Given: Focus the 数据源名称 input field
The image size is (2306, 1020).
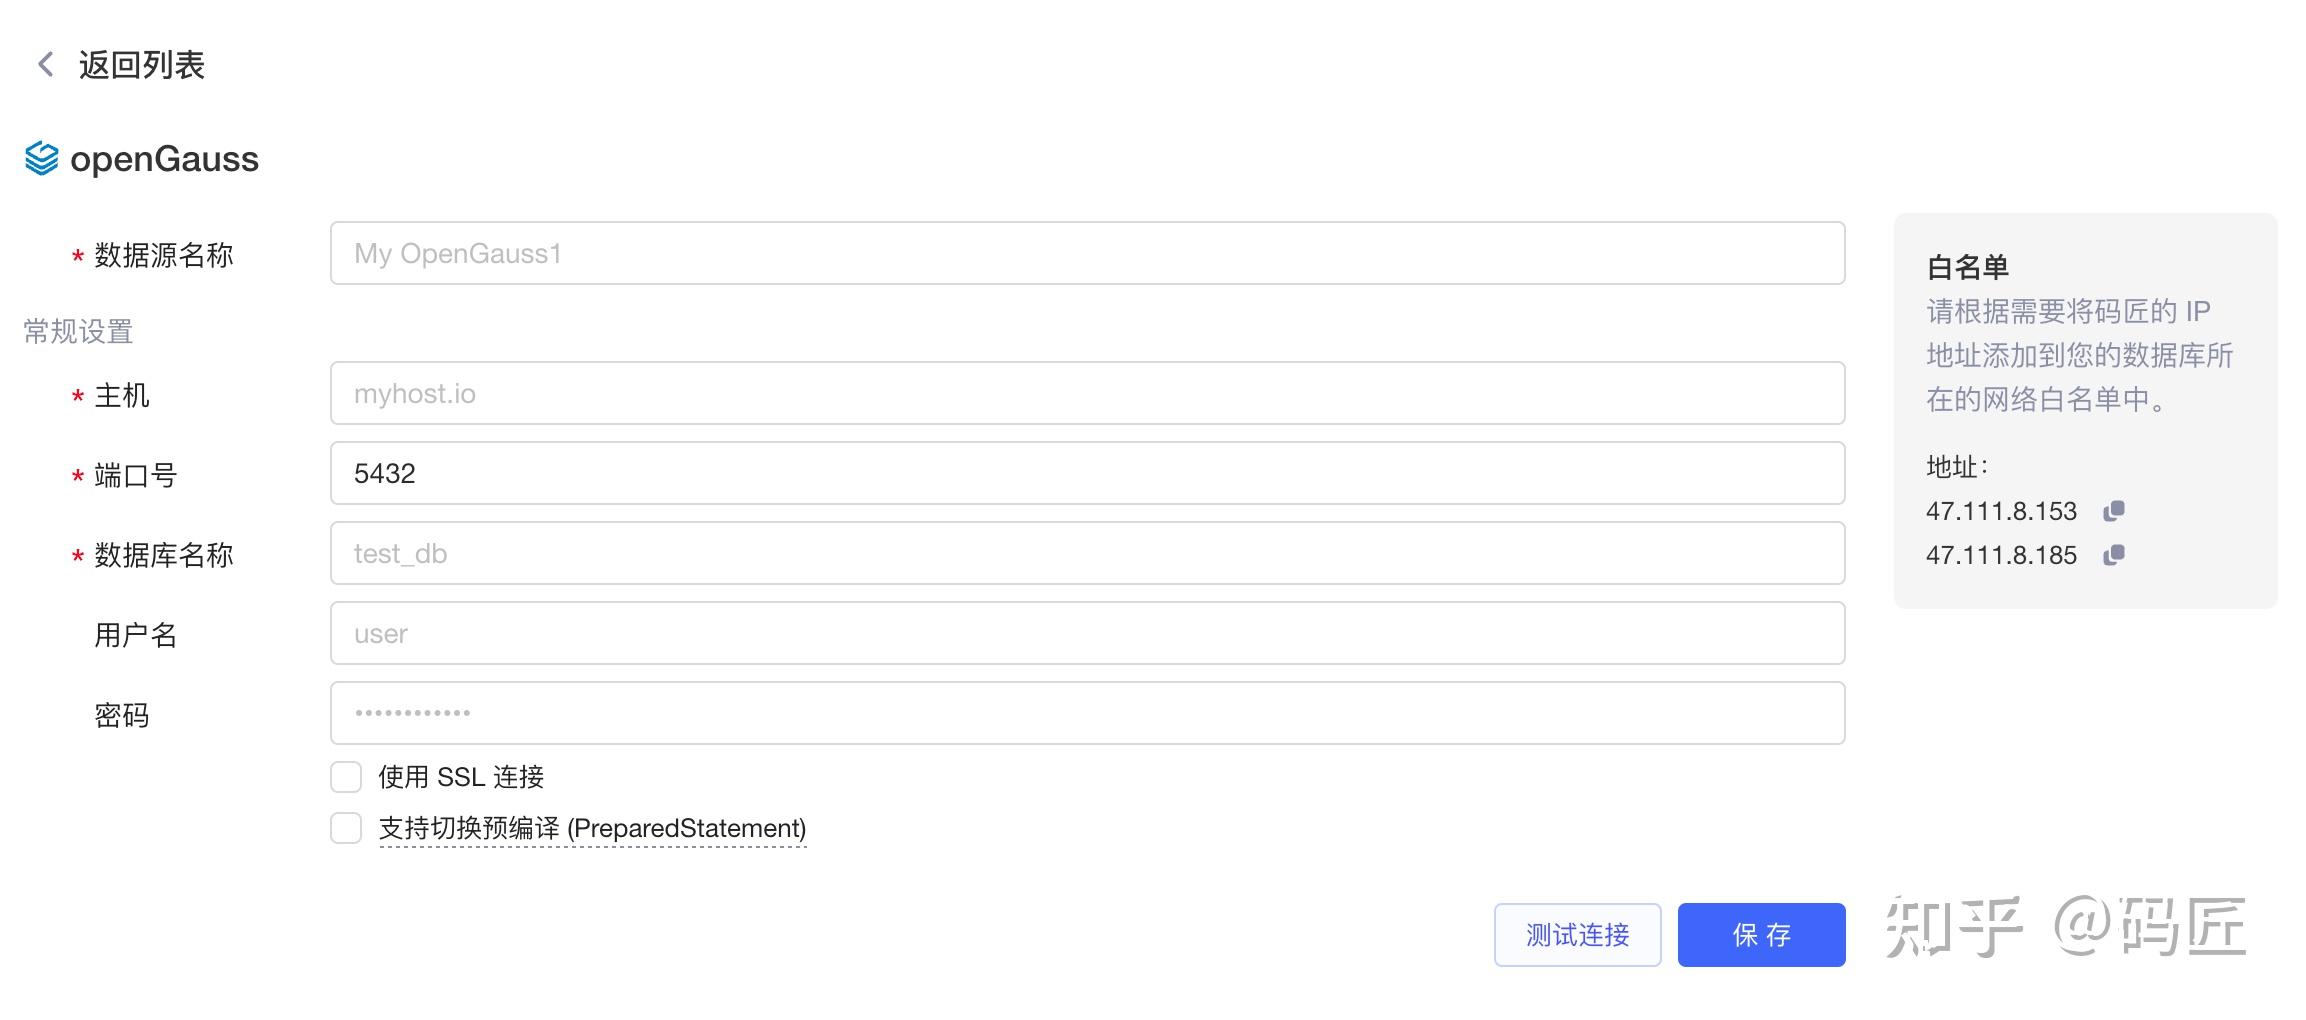Looking at the screenshot, I should 1087,253.
